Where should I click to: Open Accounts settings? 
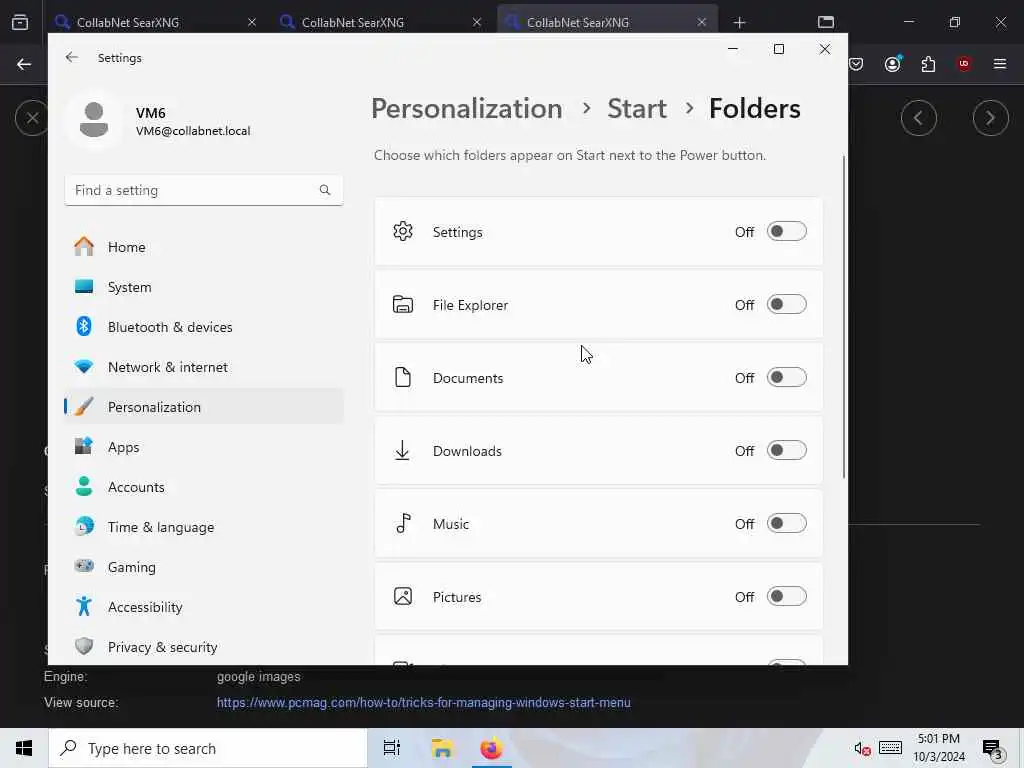pos(204,487)
